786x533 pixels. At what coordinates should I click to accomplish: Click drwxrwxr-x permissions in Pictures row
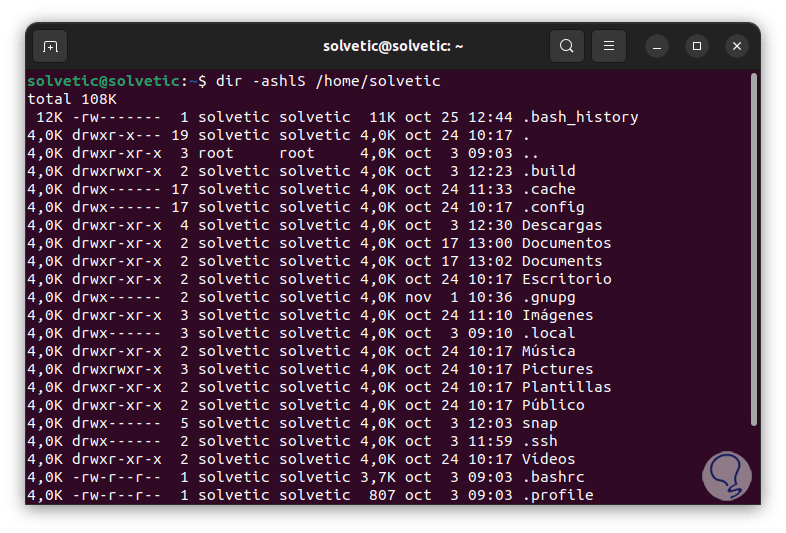point(117,369)
